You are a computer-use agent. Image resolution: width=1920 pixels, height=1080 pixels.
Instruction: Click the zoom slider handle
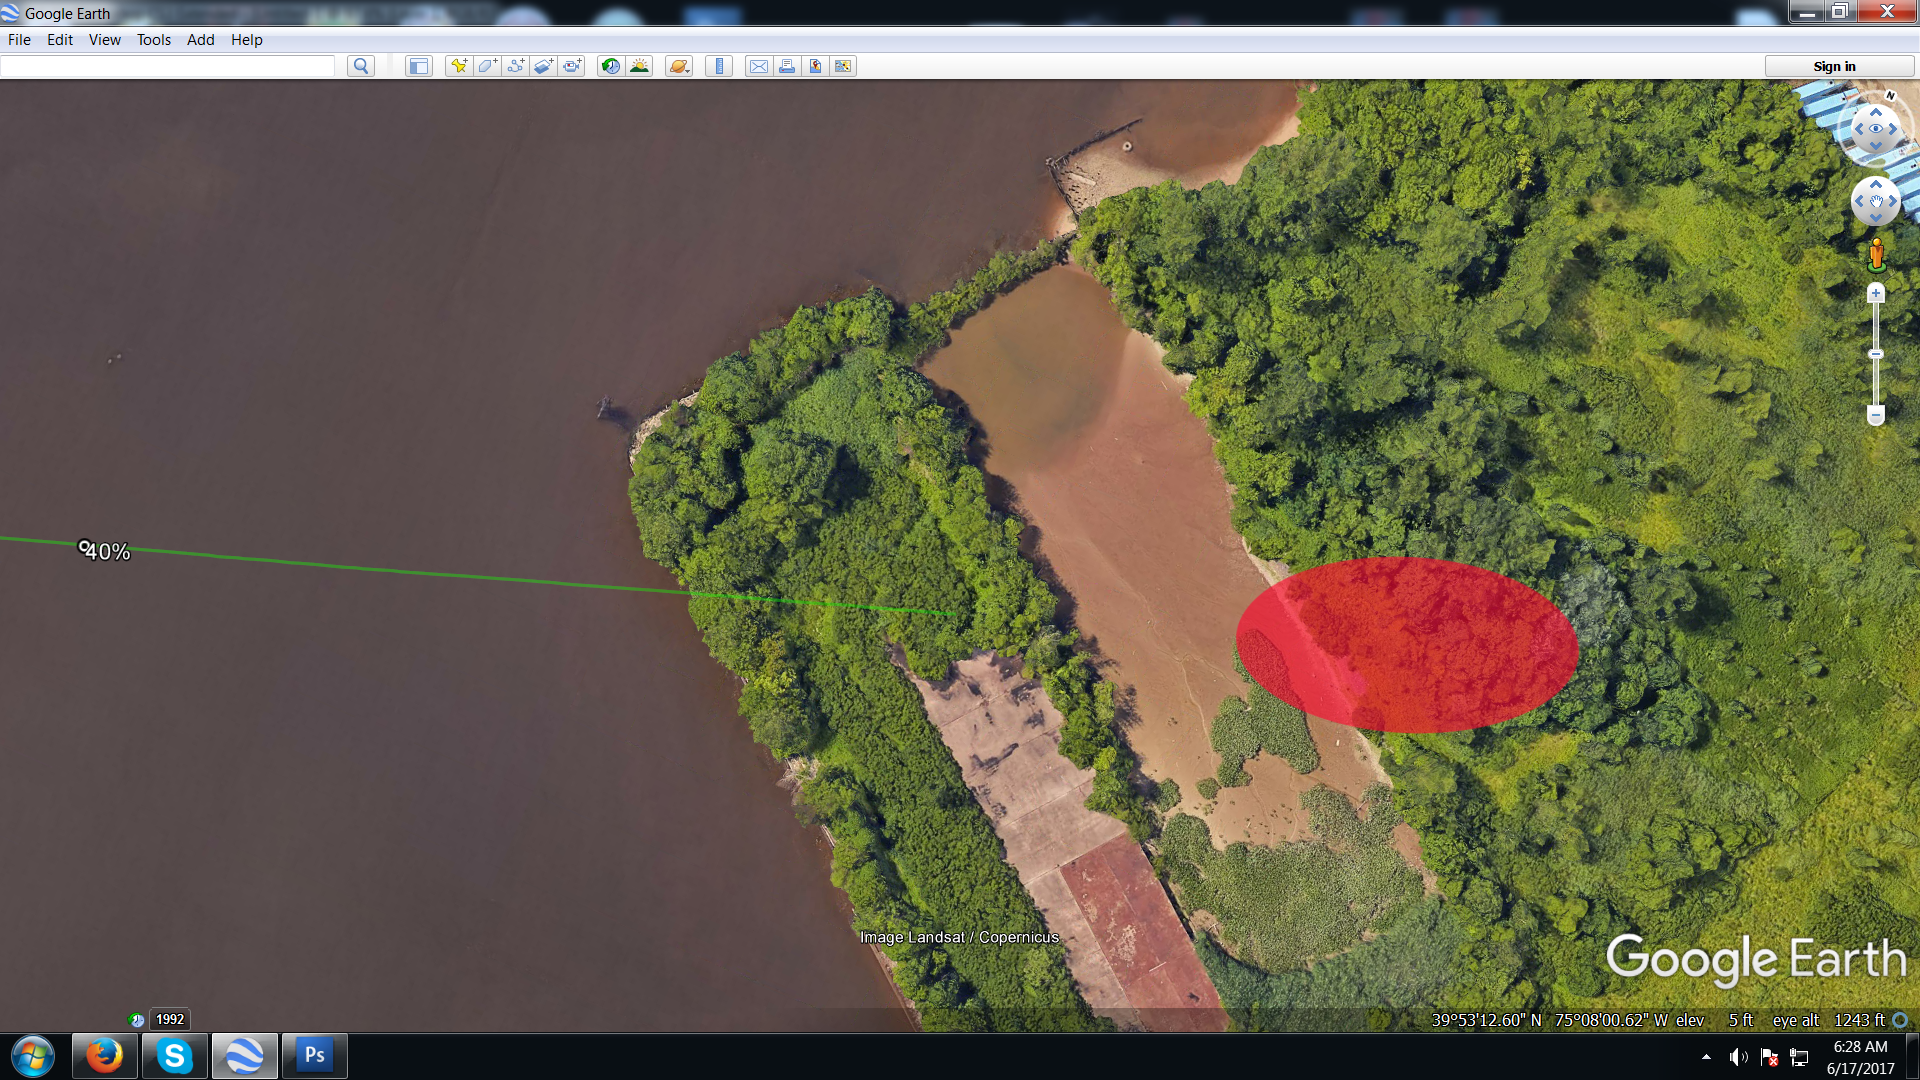1876,354
